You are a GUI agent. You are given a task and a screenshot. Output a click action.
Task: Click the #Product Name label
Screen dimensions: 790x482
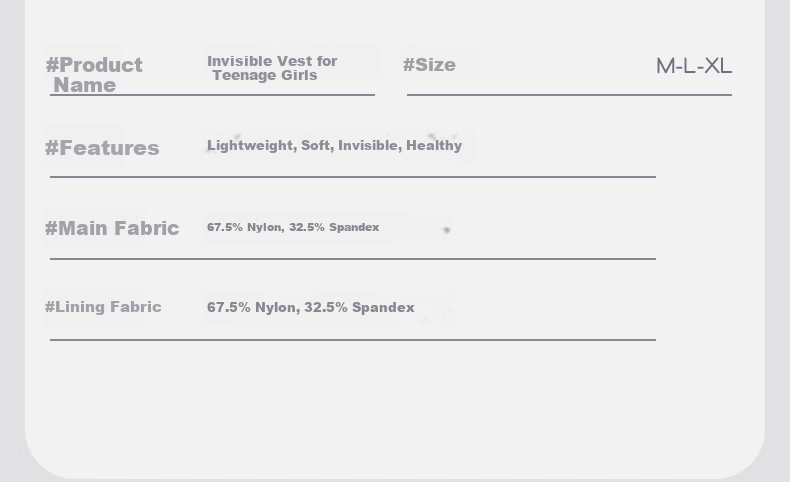pyautogui.click(x=94, y=75)
